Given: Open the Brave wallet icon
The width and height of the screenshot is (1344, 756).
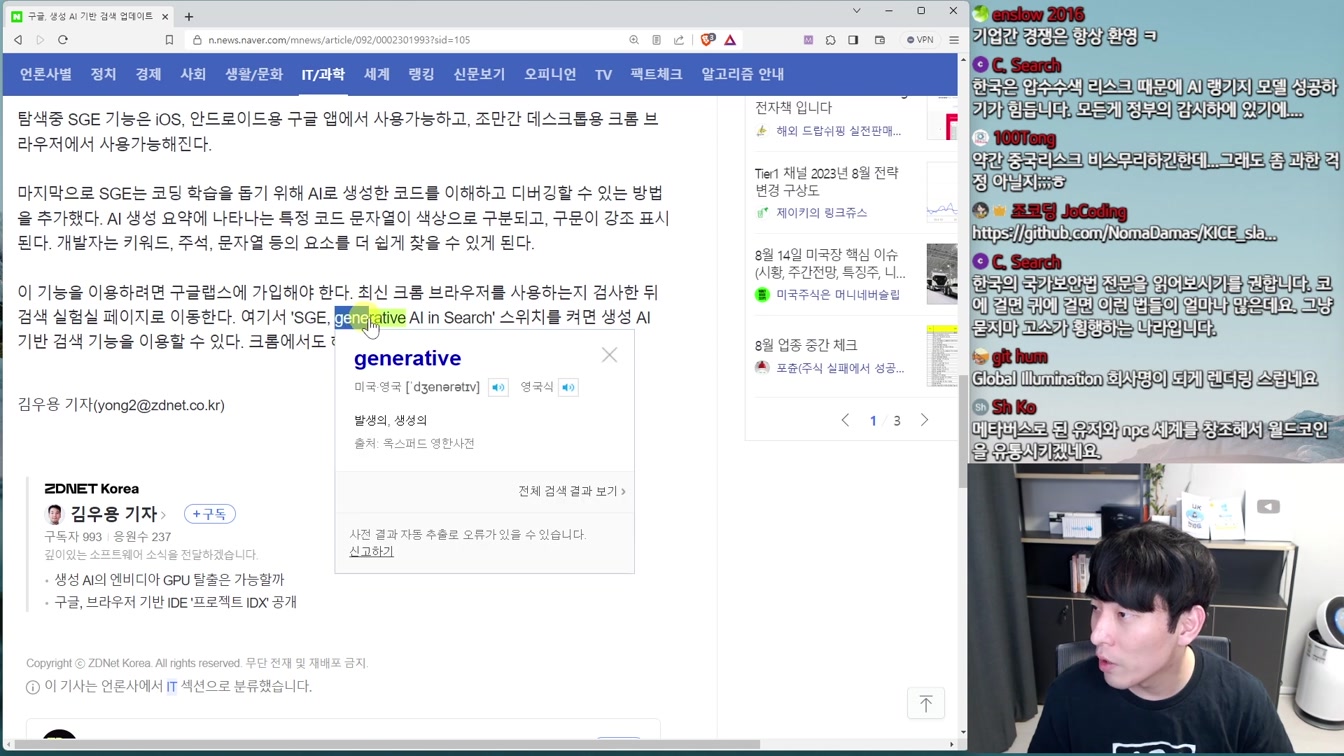Looking at the screenshot, I should click(x=880, y=40).
